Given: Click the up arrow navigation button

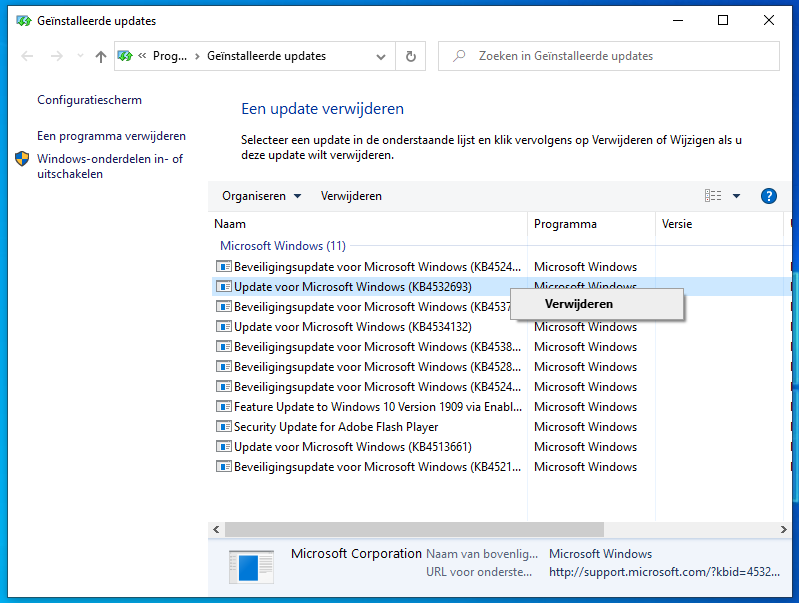Looking at the screenshot, I should pyautogui.click(x=100, y=57).
